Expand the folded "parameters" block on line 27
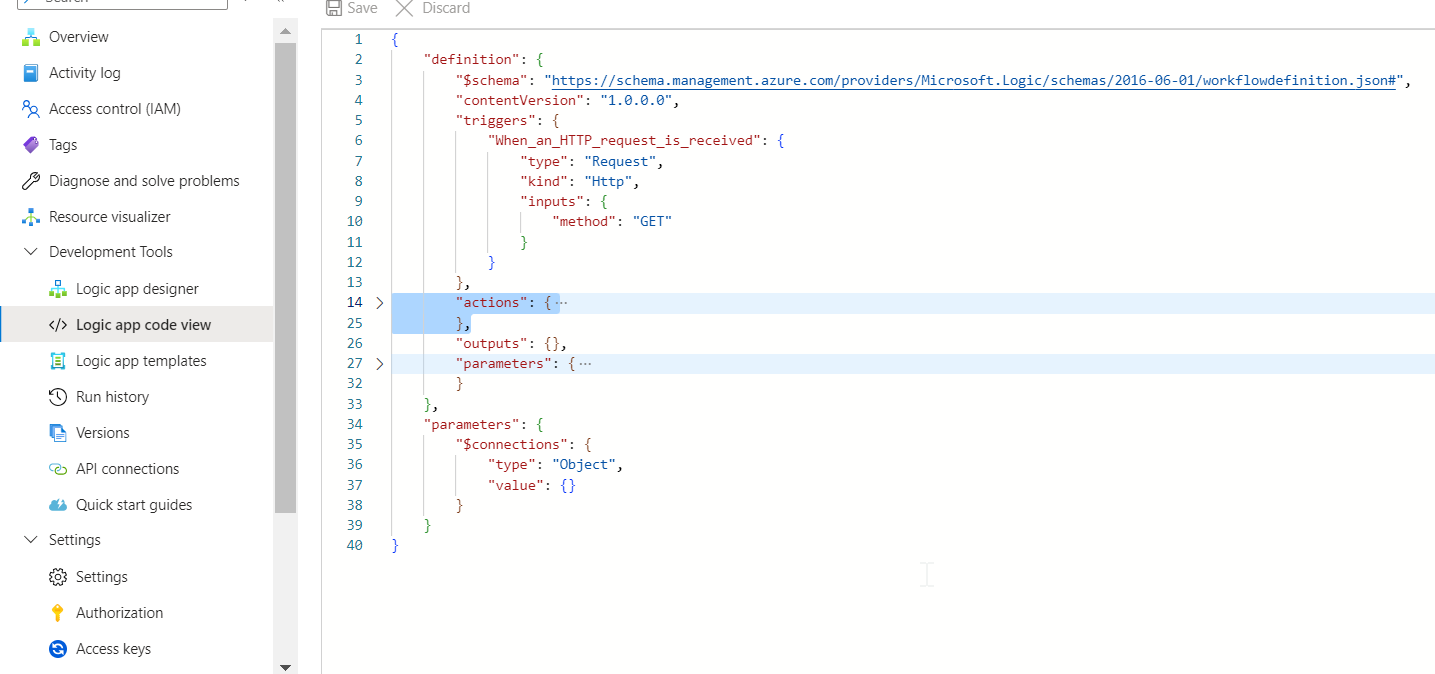Screen dimensions: 1435x674 click(379, 364)
